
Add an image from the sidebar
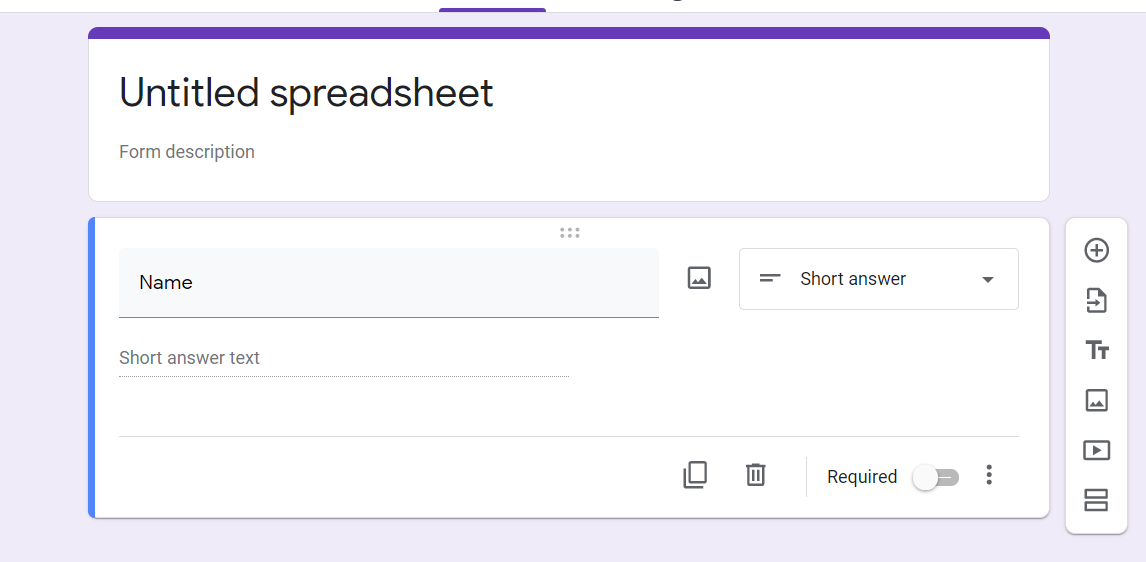(x=1096, y=400)
